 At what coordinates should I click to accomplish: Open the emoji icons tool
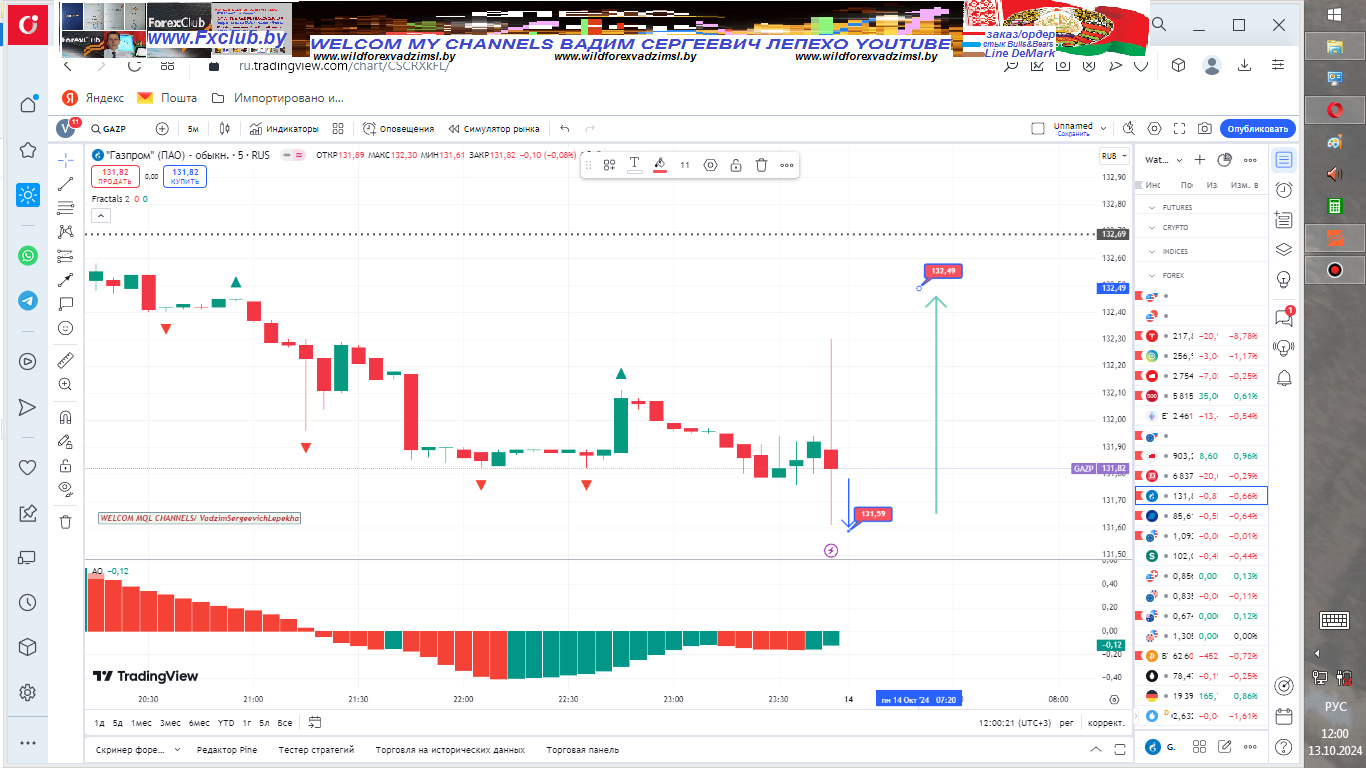click(x=66, y=328)
